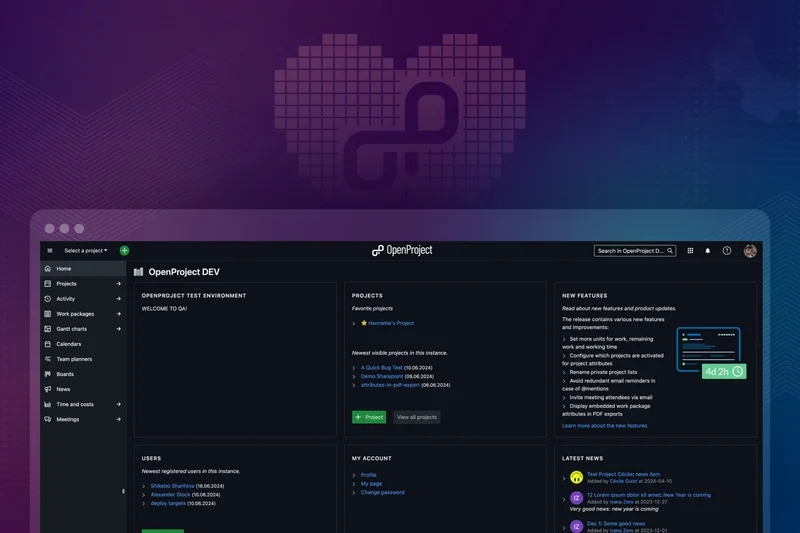Focus the Search in OpenProject field
The height and width of the screenshot is (533, 800).
[x=635, y=251]
